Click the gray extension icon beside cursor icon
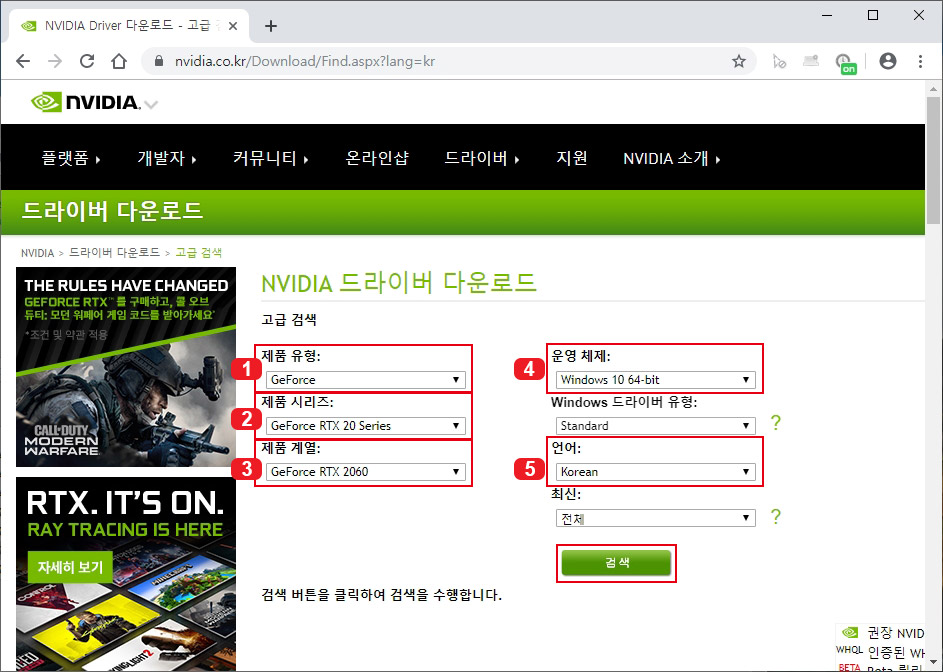The width and height of the screenshot is (943, 672). click(811, 60)
